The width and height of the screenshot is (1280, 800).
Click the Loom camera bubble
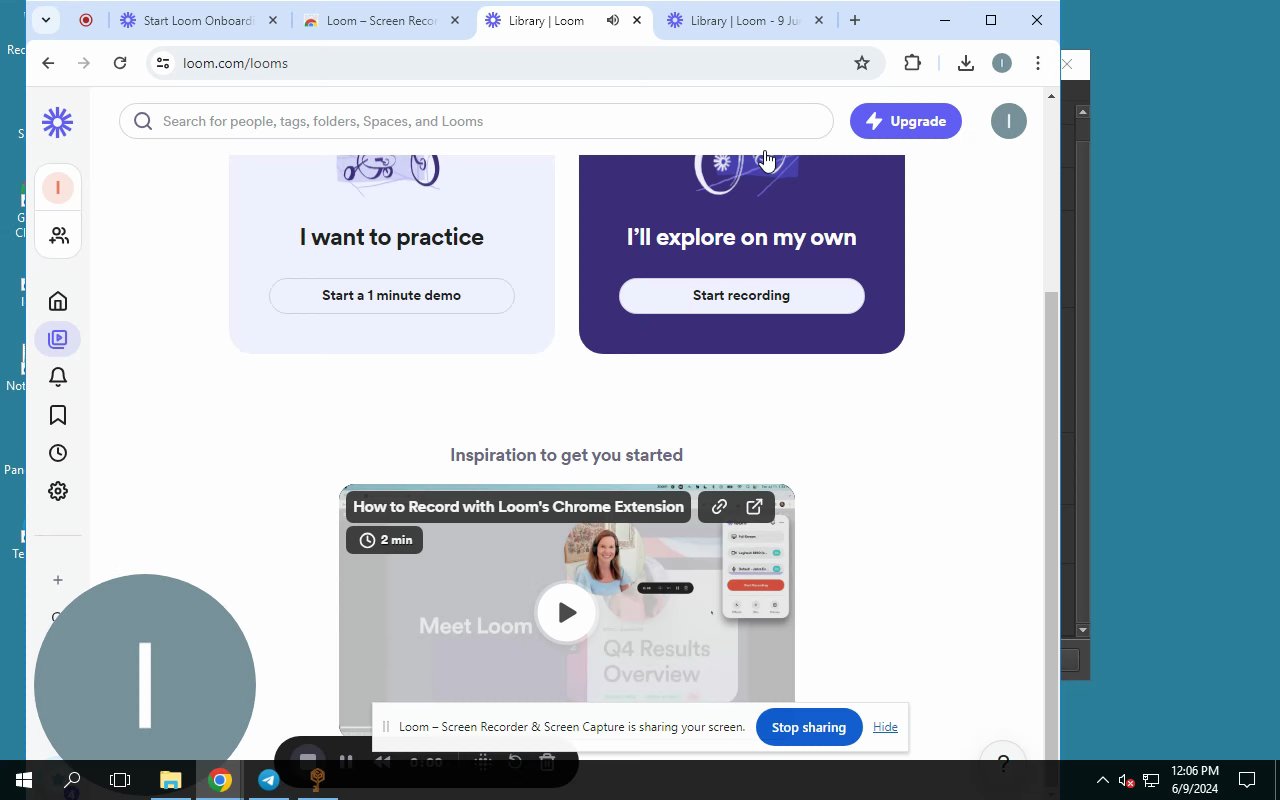coord(145,685)
